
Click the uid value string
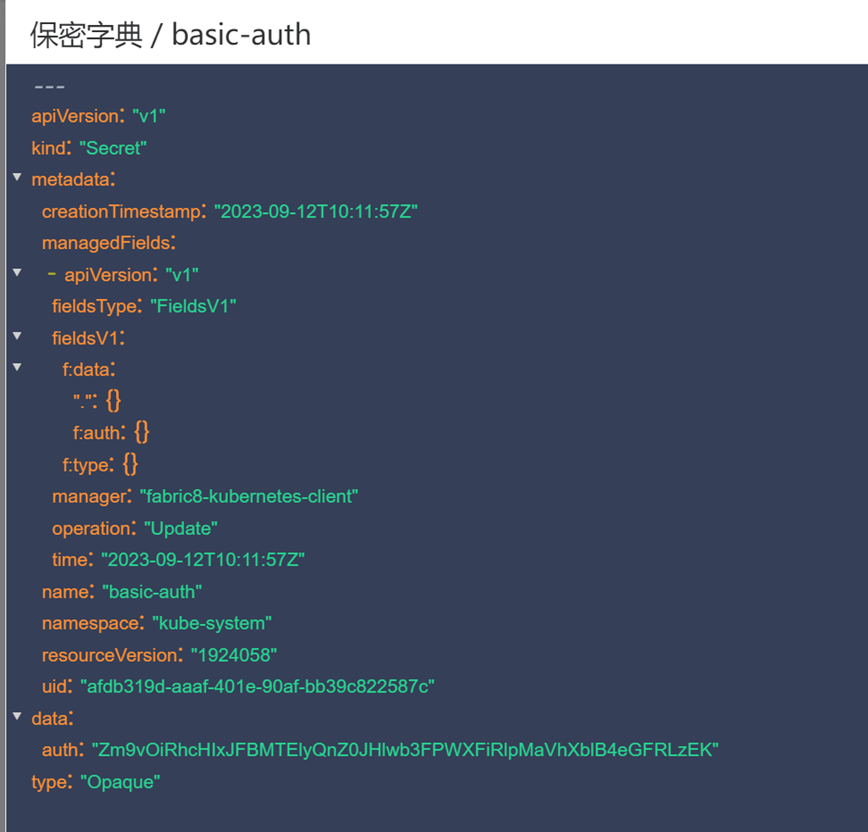point(257,686)
